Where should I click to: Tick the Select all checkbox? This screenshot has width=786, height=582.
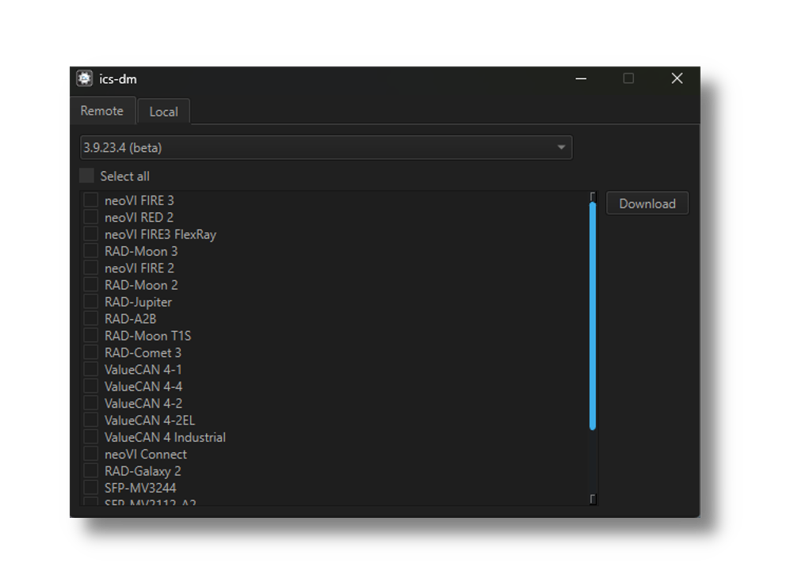click(x=87, y=176)
